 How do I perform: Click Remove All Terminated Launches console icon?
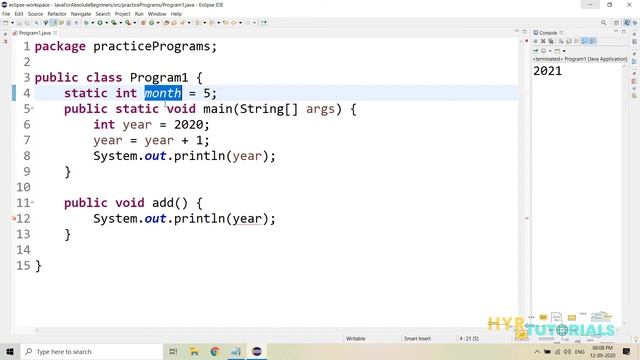click(x=551, y=41)
